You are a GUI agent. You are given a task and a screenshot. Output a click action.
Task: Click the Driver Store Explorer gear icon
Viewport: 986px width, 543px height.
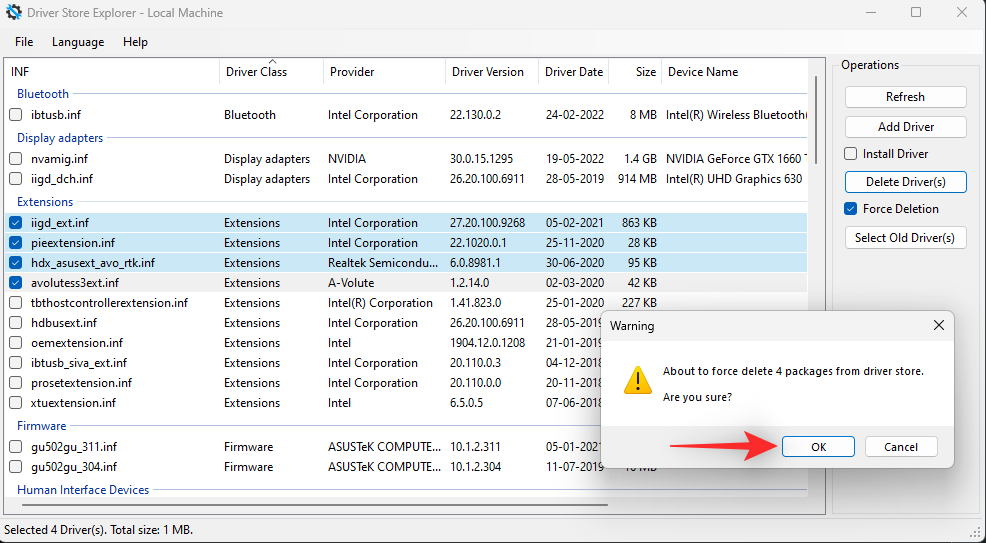pos(13,13)
